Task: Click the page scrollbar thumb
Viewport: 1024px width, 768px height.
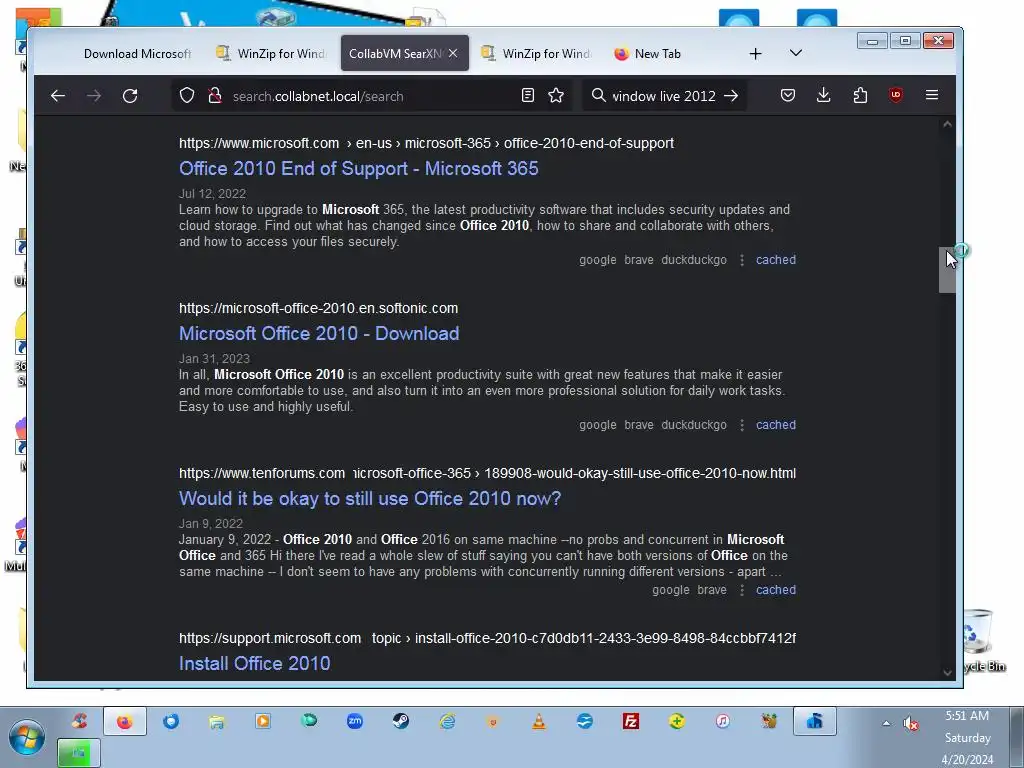Action: pos(947,270)
